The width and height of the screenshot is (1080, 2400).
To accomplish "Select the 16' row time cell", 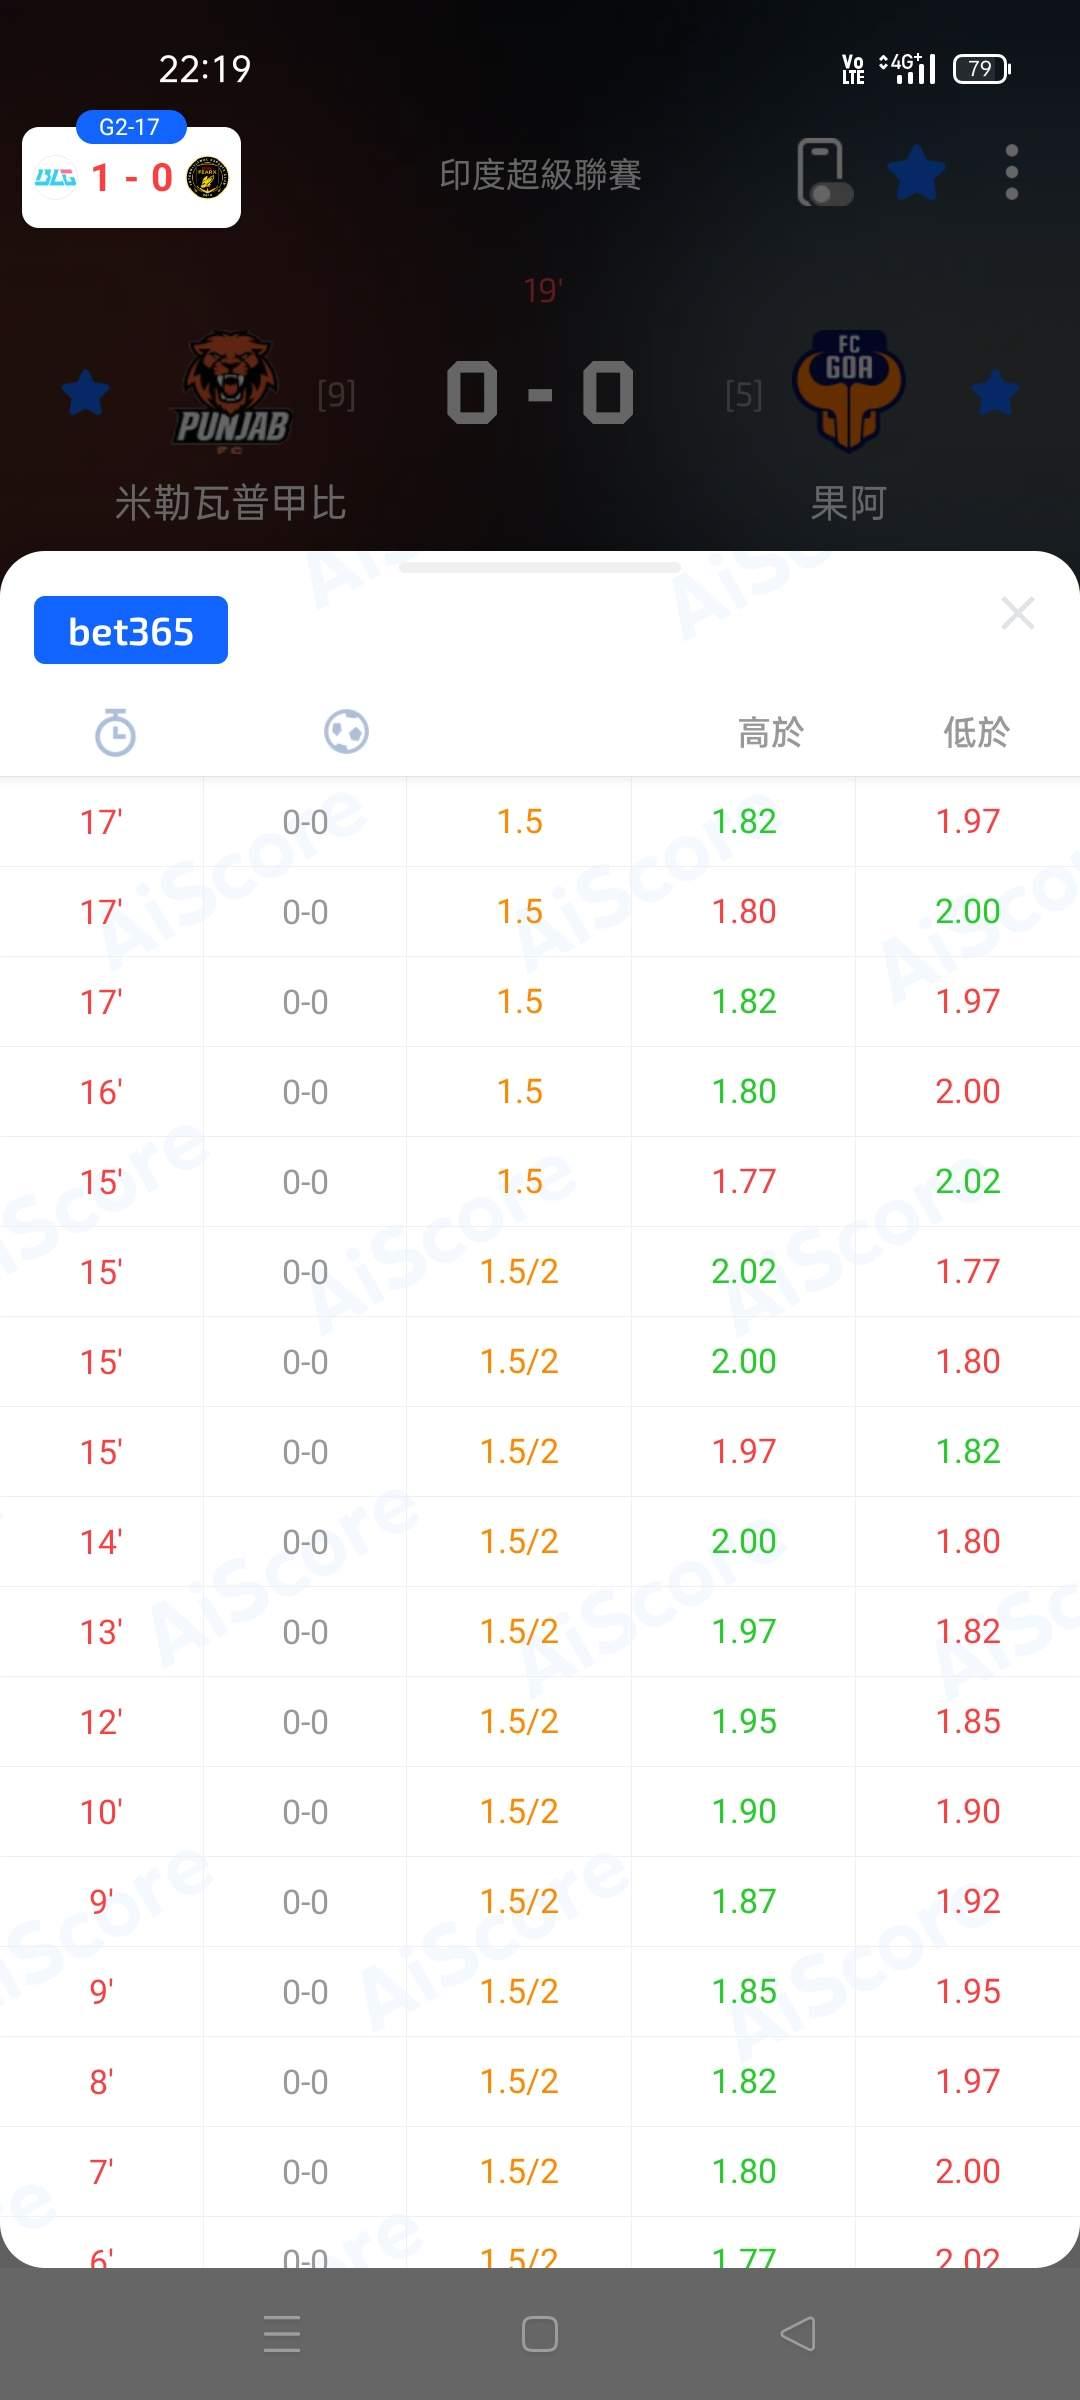I will pos(101,1091).
